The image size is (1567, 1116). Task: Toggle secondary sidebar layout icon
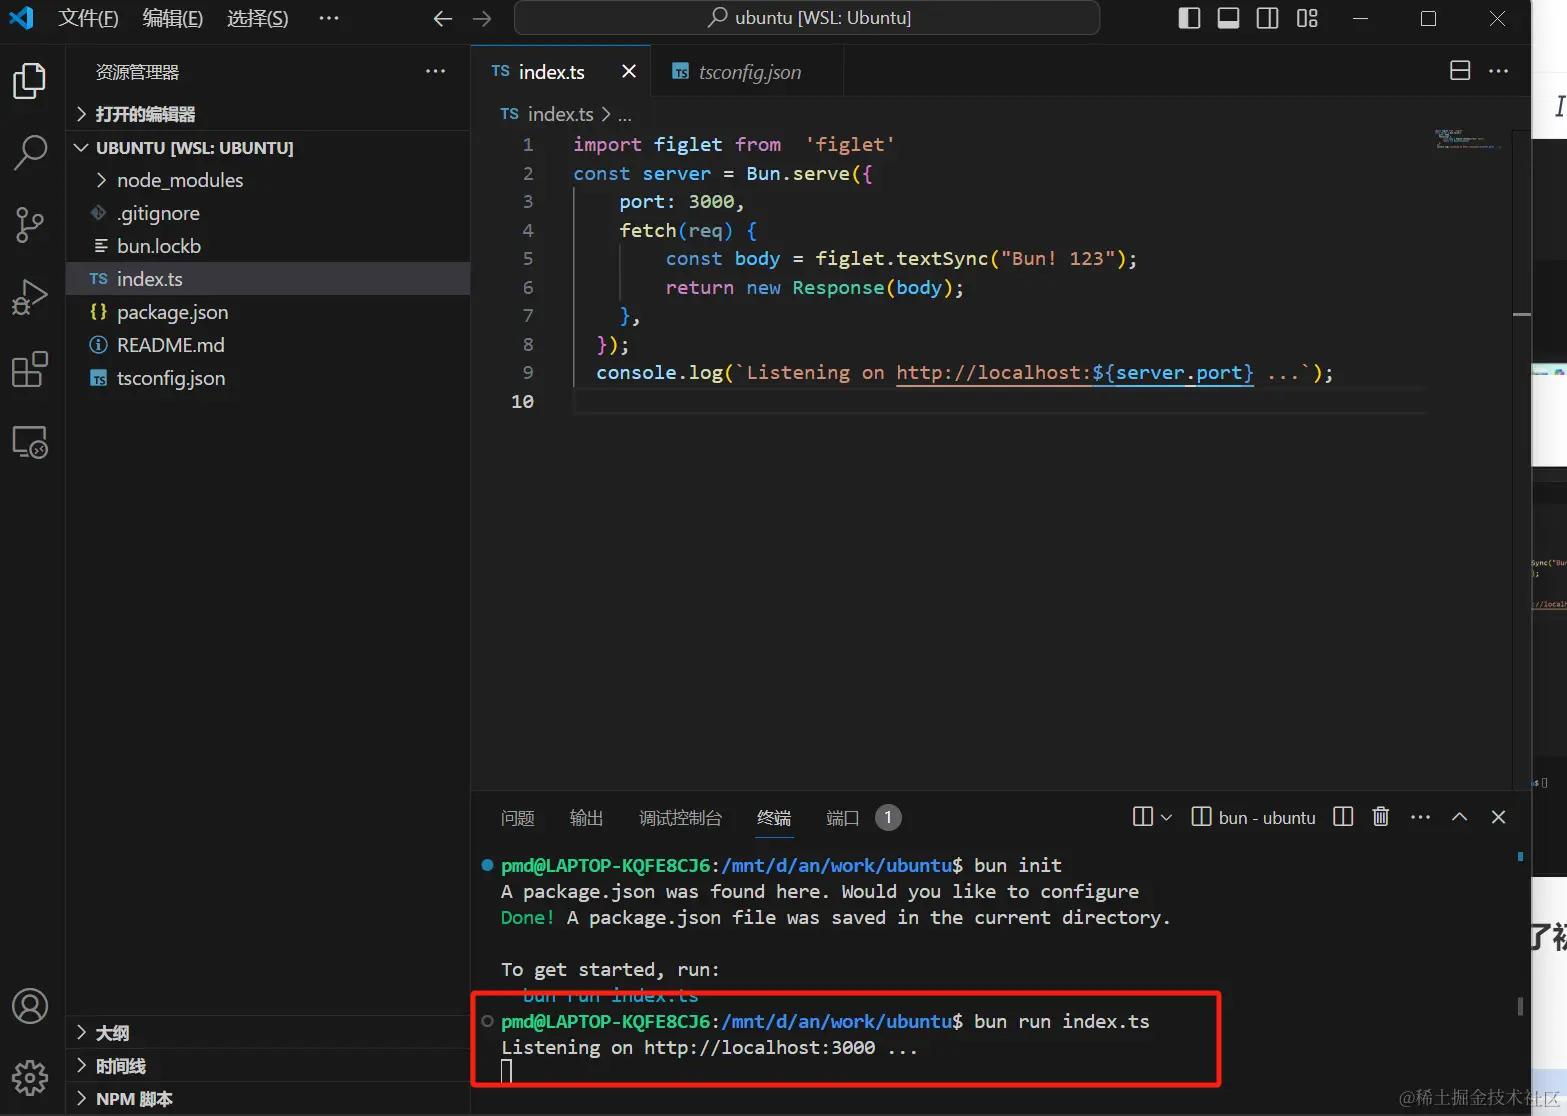pyautogui.click(x=1267, y=18)
